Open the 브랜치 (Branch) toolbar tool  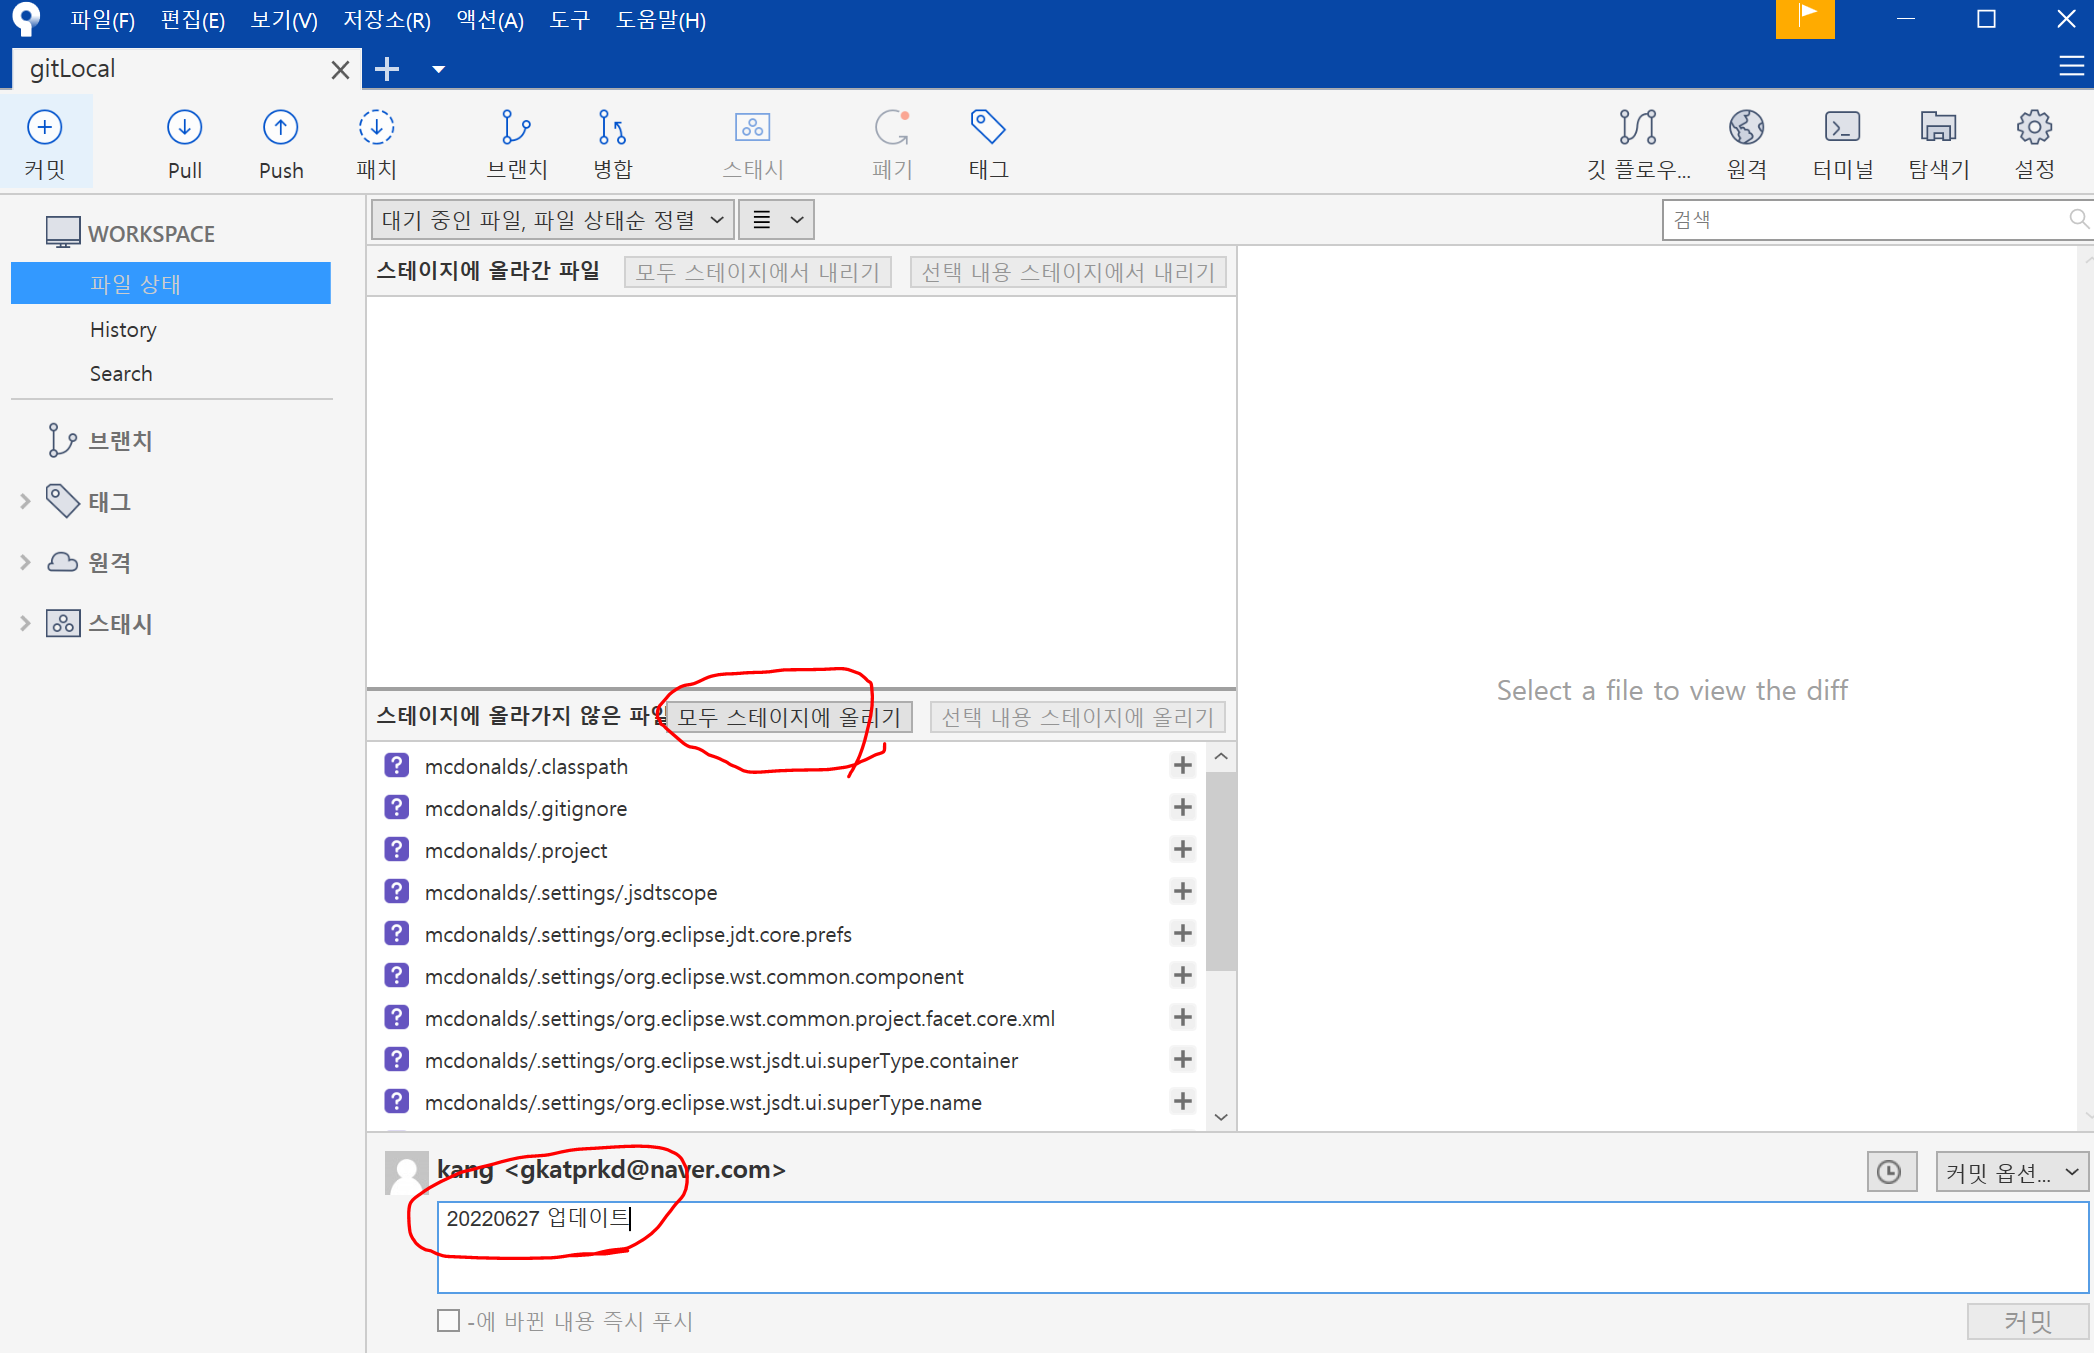pos(517,143)
